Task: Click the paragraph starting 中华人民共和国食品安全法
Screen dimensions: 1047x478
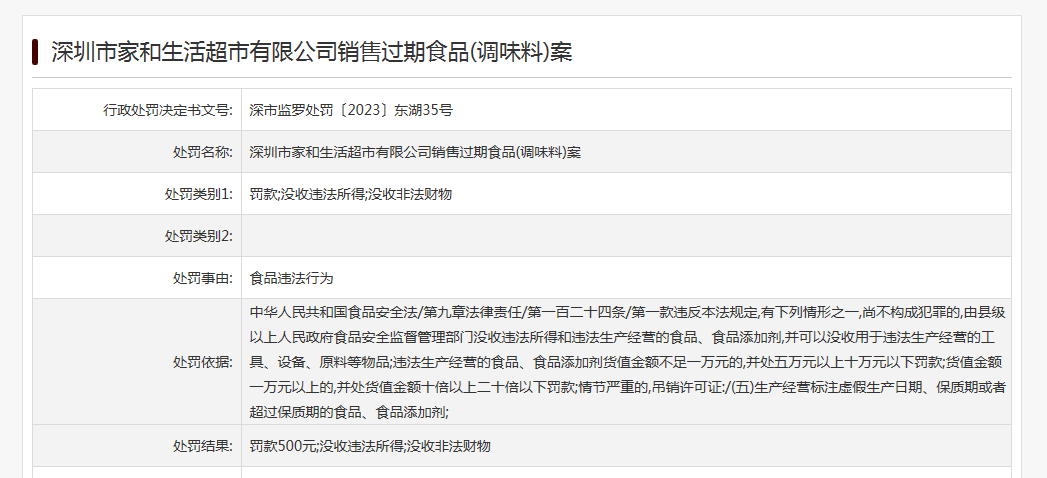Action: click(627, 362)
